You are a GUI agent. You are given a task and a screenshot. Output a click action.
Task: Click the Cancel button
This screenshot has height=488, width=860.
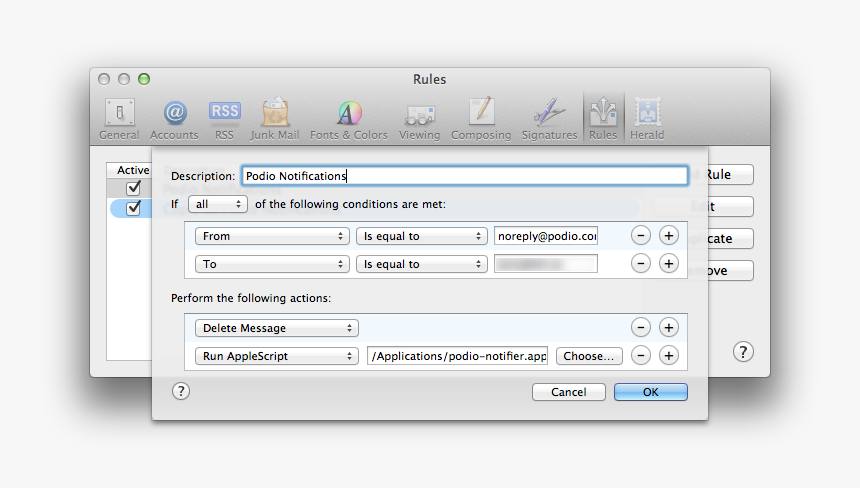coord(569,392)
